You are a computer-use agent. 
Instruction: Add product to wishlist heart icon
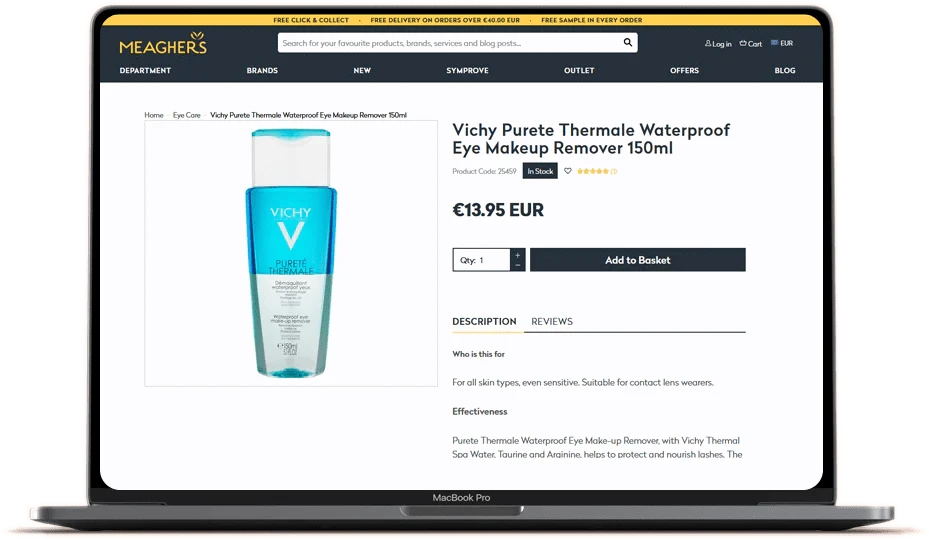click(568, 171)
